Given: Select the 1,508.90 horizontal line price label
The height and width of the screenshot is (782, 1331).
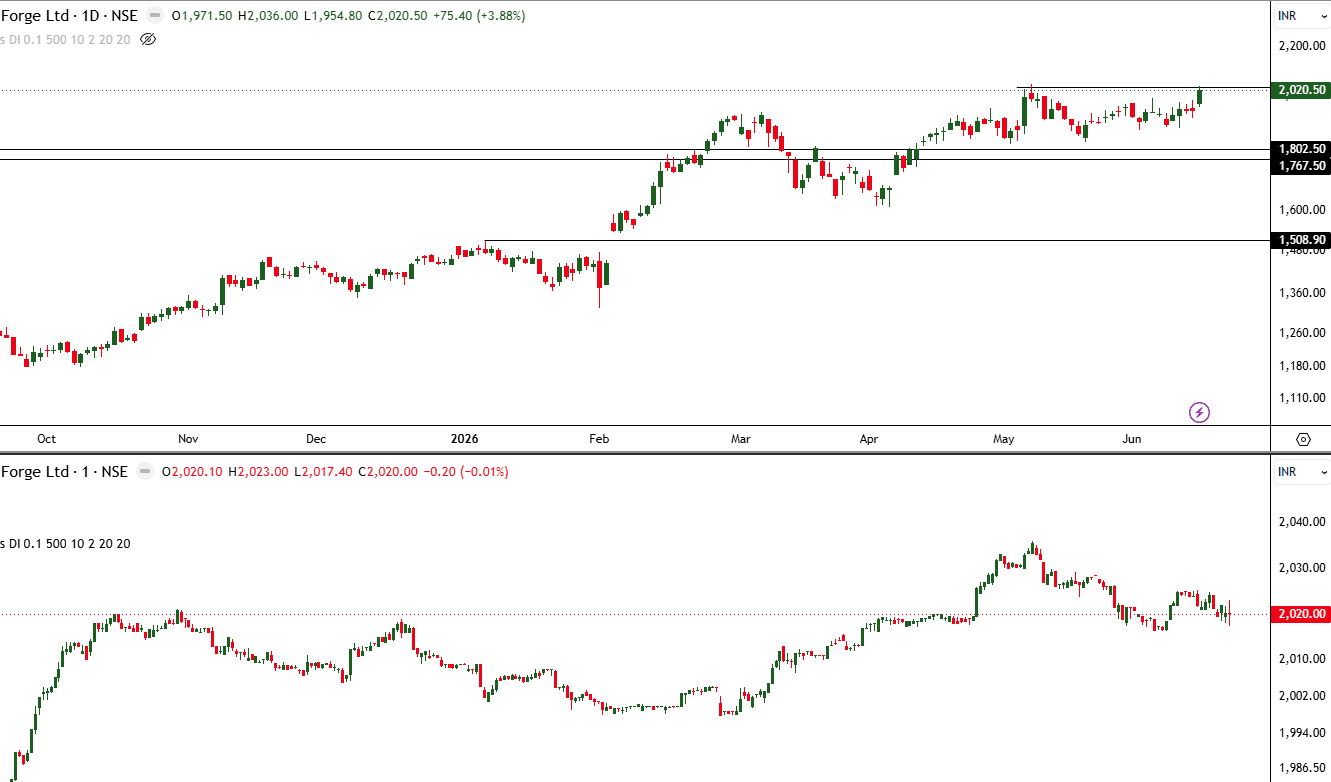Looking at the screenshot, I should (1302, 240).
